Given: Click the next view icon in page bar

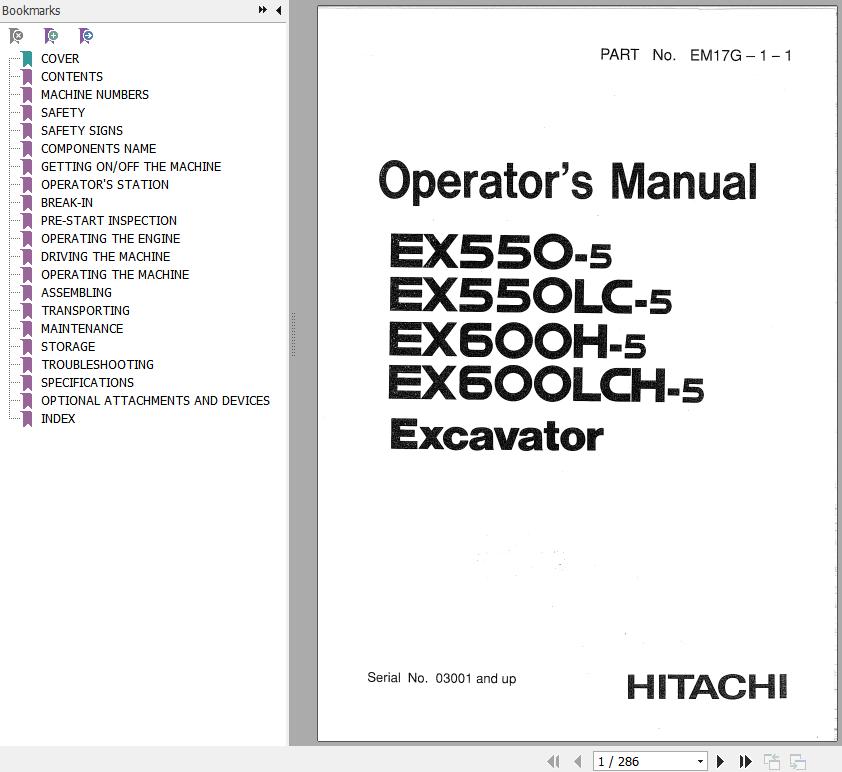Looking at the screenshot, I should (798, 761).
